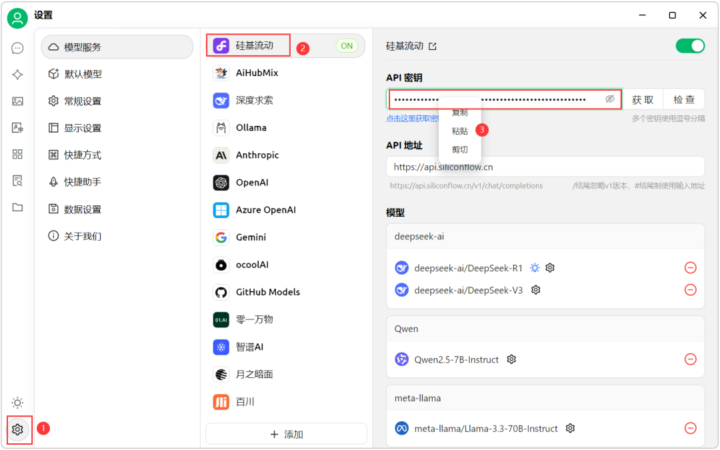720x450 pixels.
Task: Select 常规设置 settings section
Action: click(117, 101)
